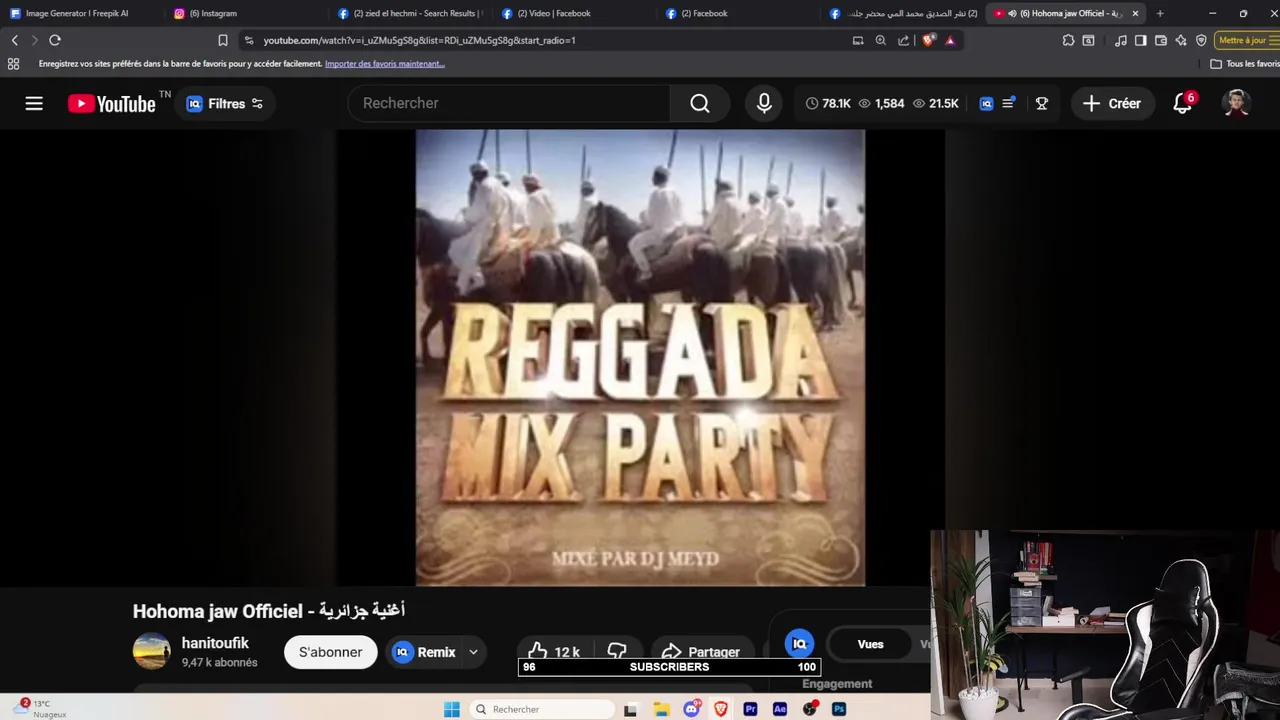
Task: Click the Reggada Mix Party video player
Action: coord(640,357)
